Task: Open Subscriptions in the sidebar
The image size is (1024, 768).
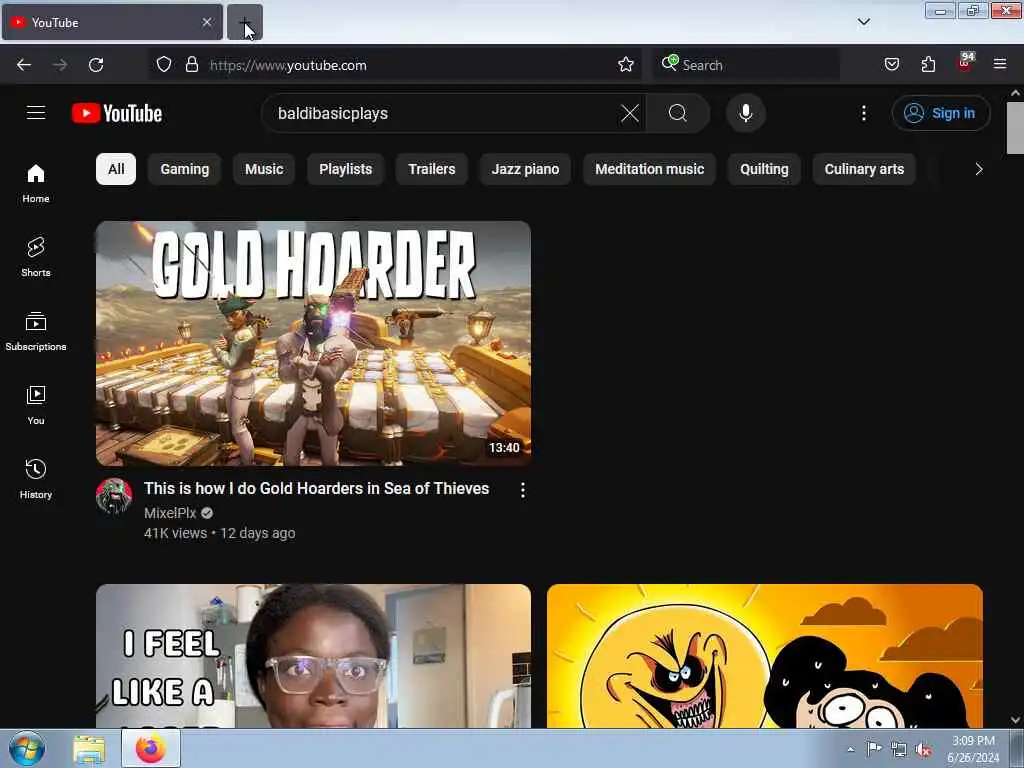Action: coord(36,331)
